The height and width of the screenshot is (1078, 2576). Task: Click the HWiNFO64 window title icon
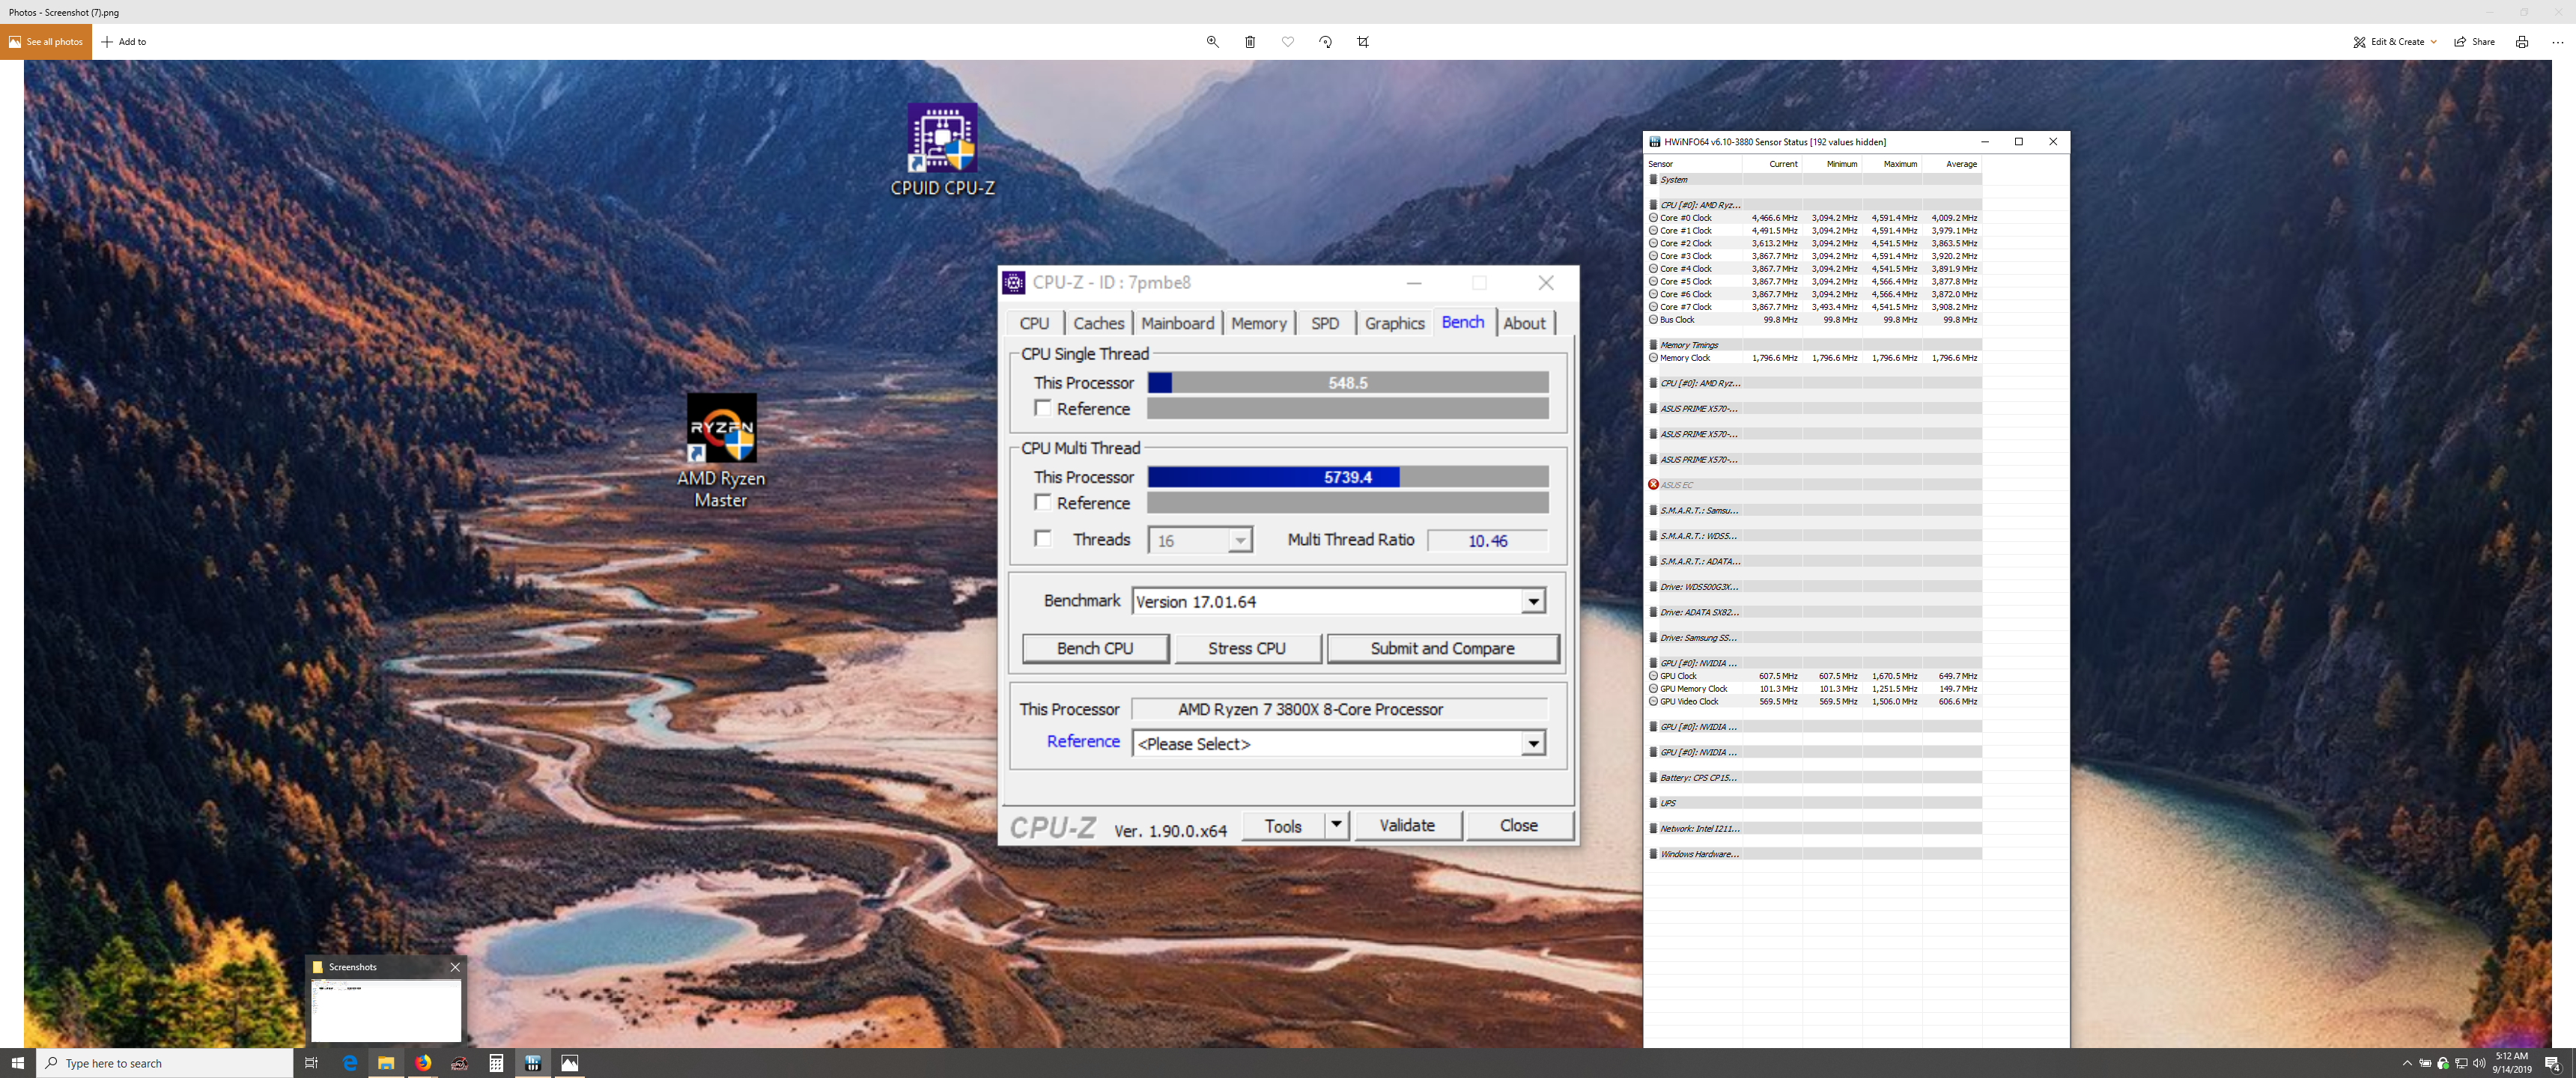coord(1654,142)
